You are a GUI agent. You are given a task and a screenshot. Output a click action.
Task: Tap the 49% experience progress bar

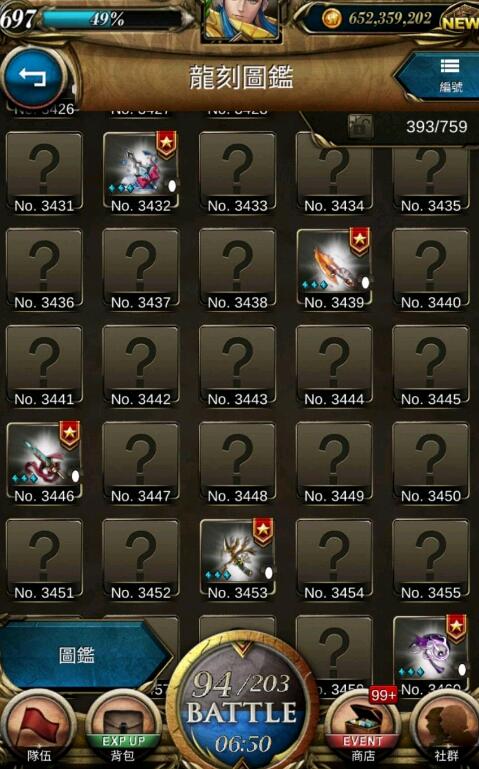pos(114,19)
